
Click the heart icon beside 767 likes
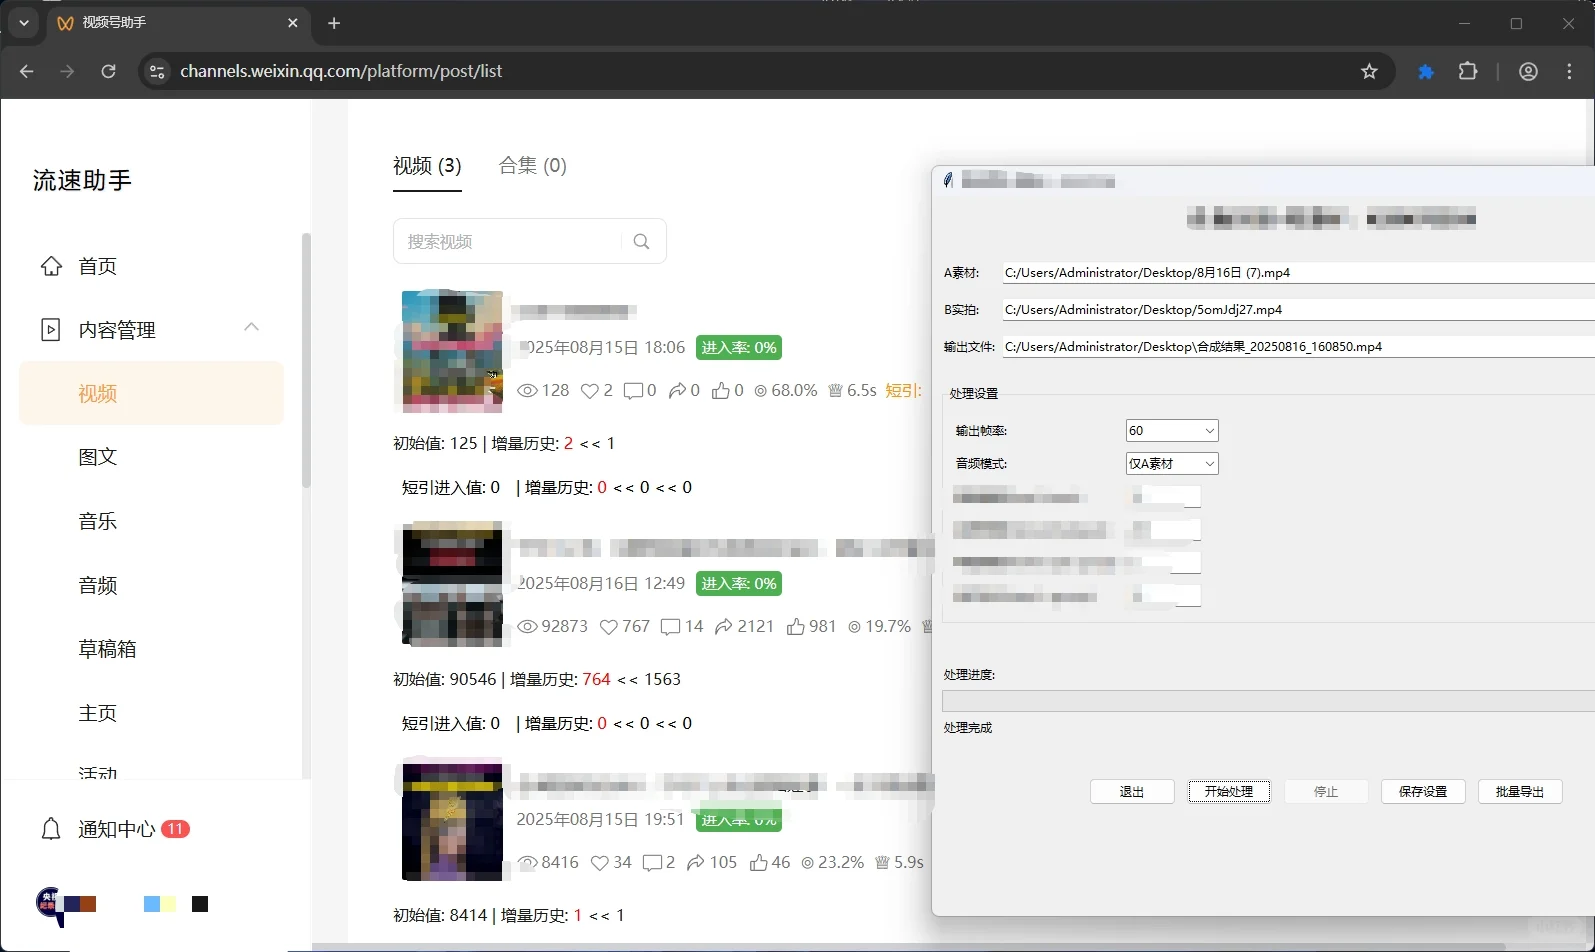click(609, 627)
